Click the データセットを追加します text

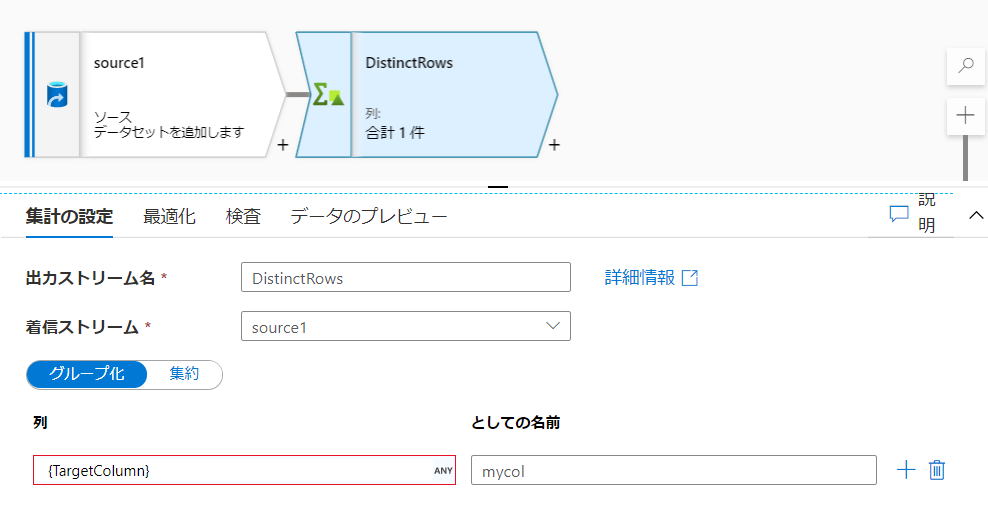coord(169,132)
